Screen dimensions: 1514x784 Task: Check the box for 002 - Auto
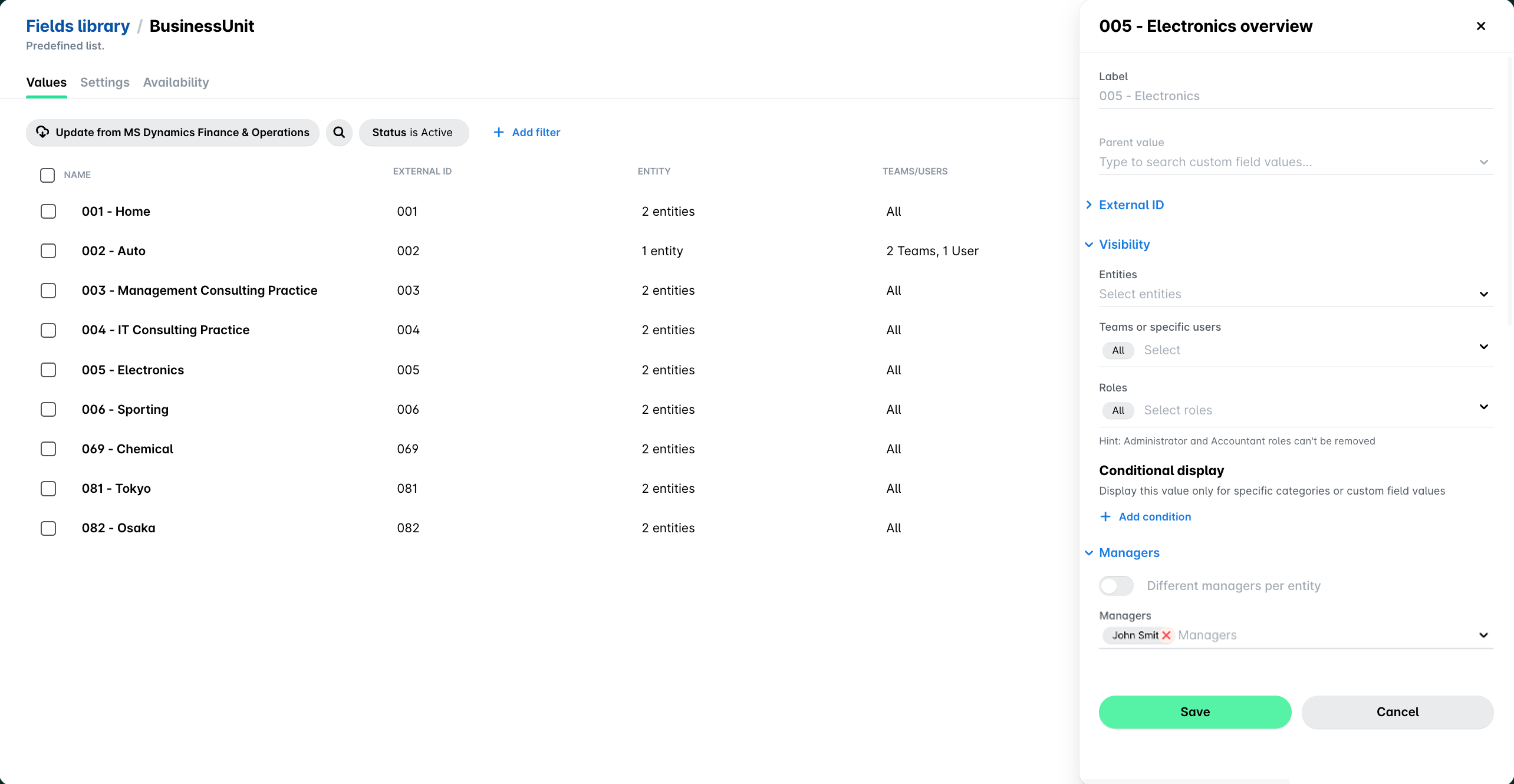click(48, 251)
